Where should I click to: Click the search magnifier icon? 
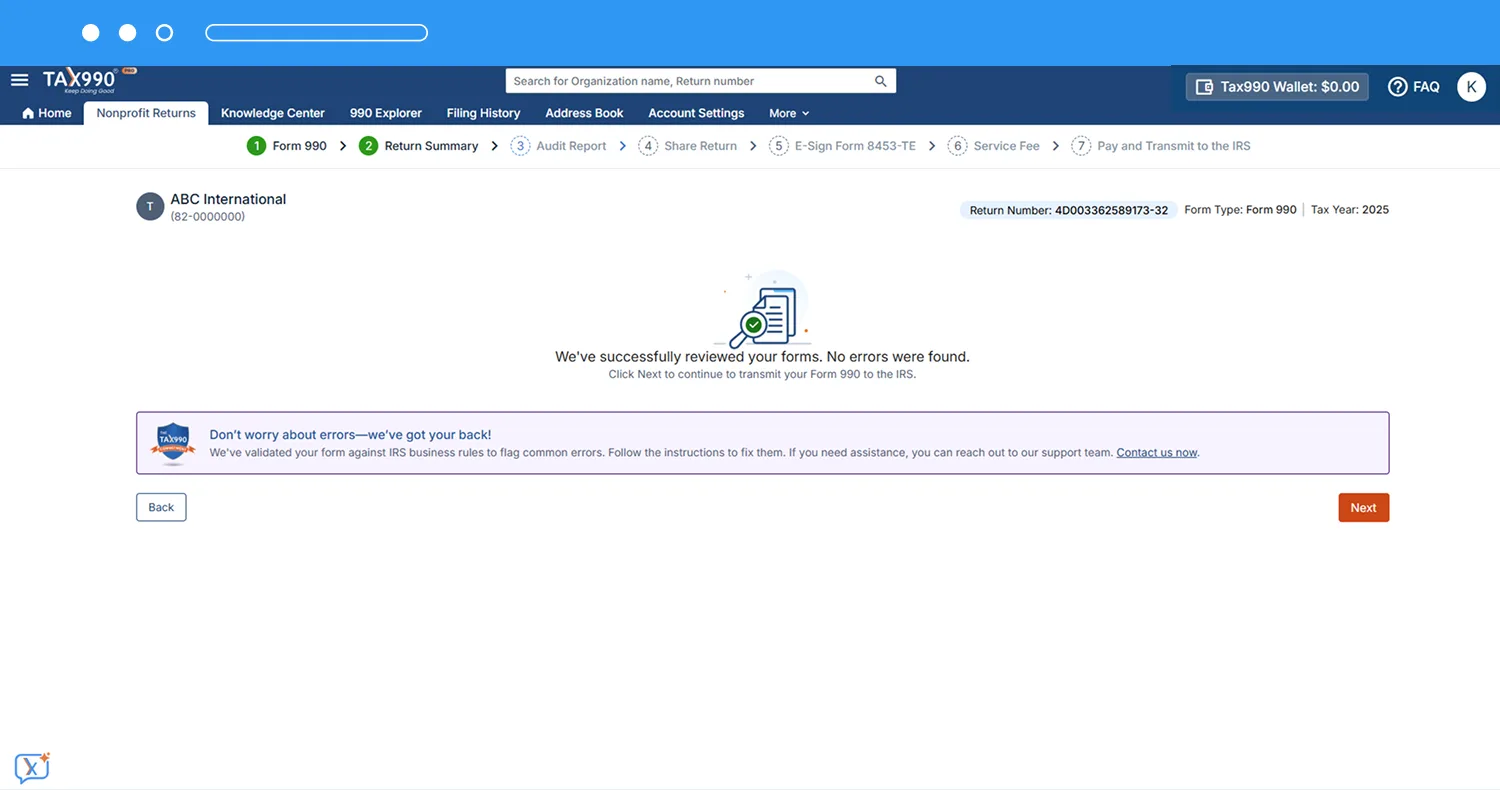click(x=880, y=81)
